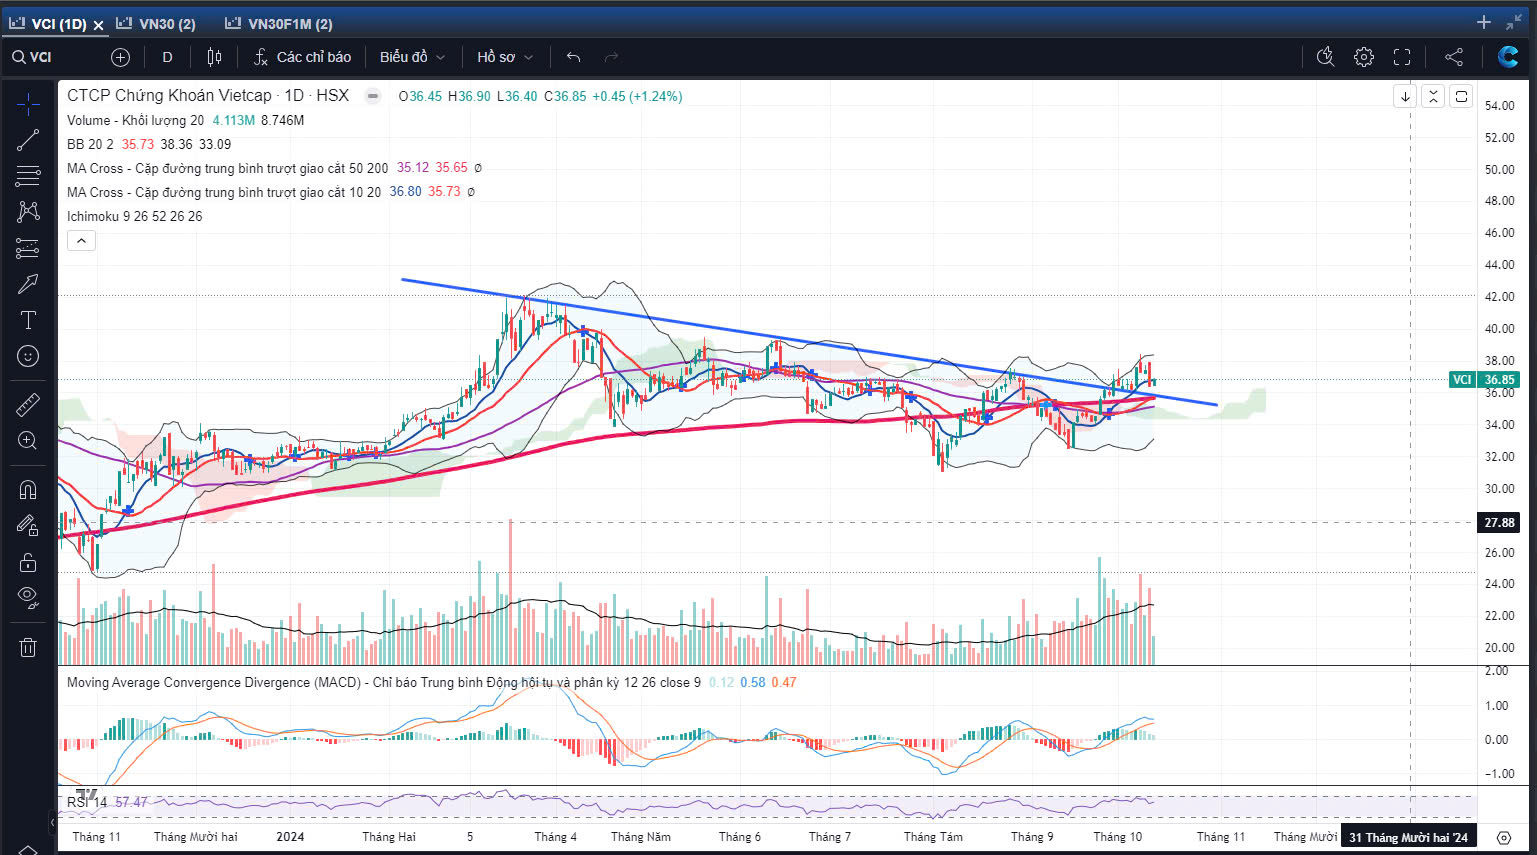Pick the ruler measure tool
This screenshot has width=1537, height=855.
(28, 404)
